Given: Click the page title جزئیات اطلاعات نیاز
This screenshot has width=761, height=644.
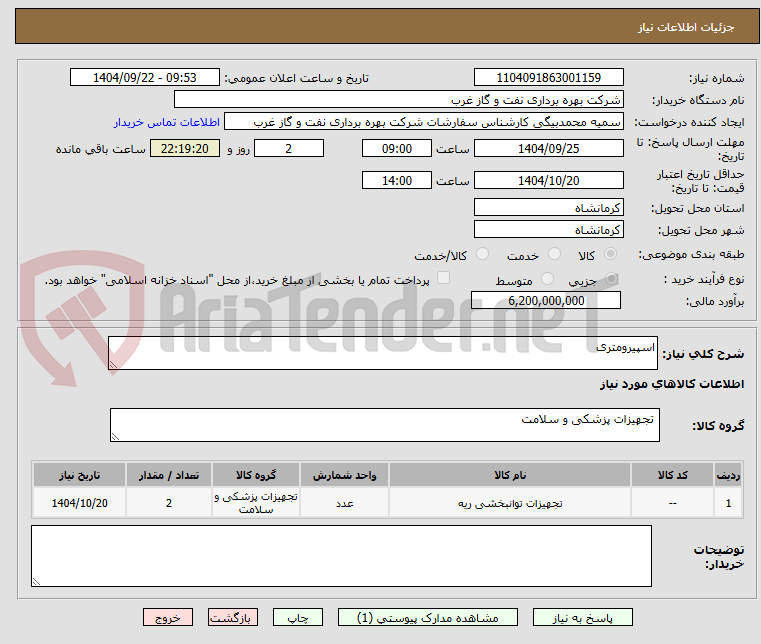Looking at the screenshot, I should (x=685, y=27).
